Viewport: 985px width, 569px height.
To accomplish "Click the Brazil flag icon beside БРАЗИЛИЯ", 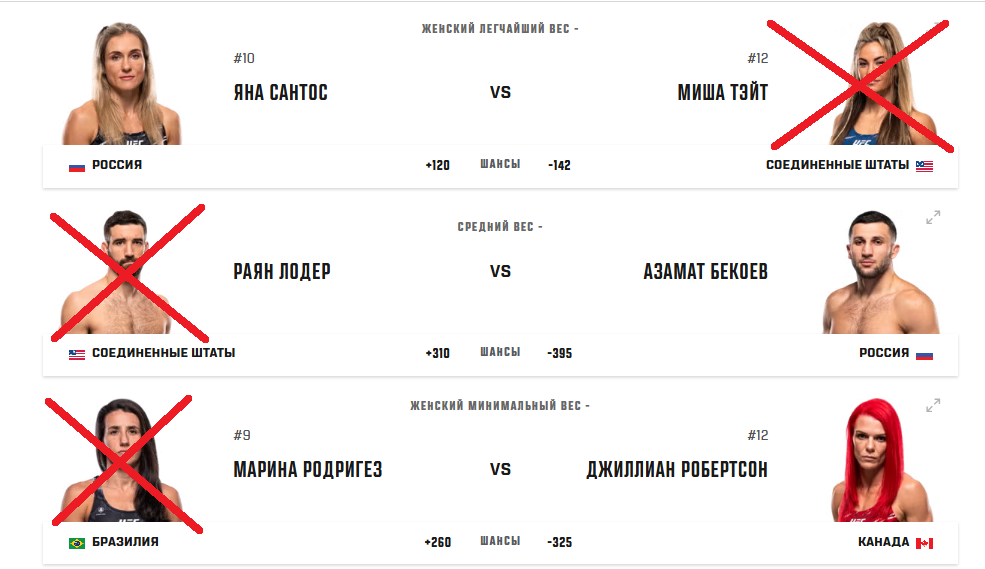I will (77, 543).
